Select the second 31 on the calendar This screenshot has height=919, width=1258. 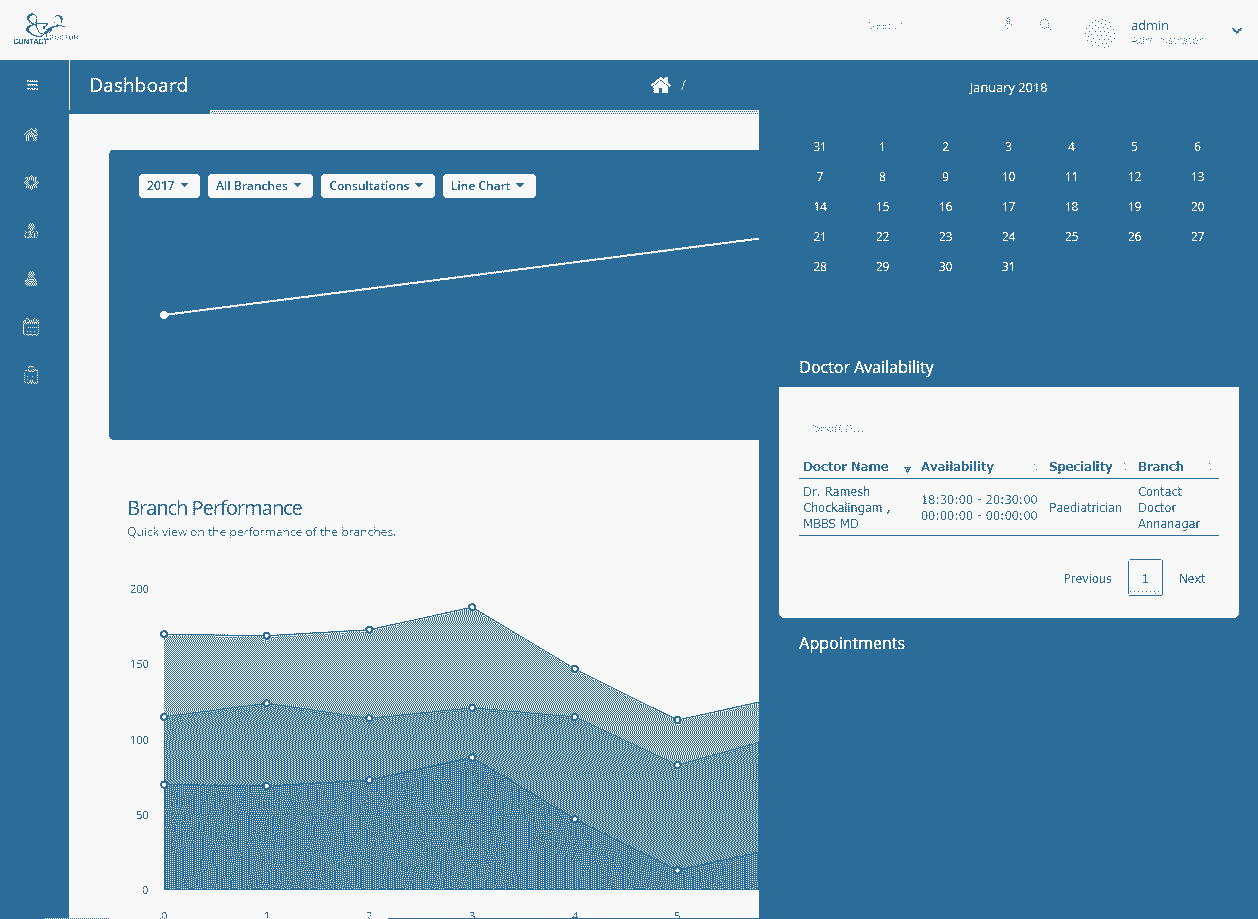pos(1008,267)
